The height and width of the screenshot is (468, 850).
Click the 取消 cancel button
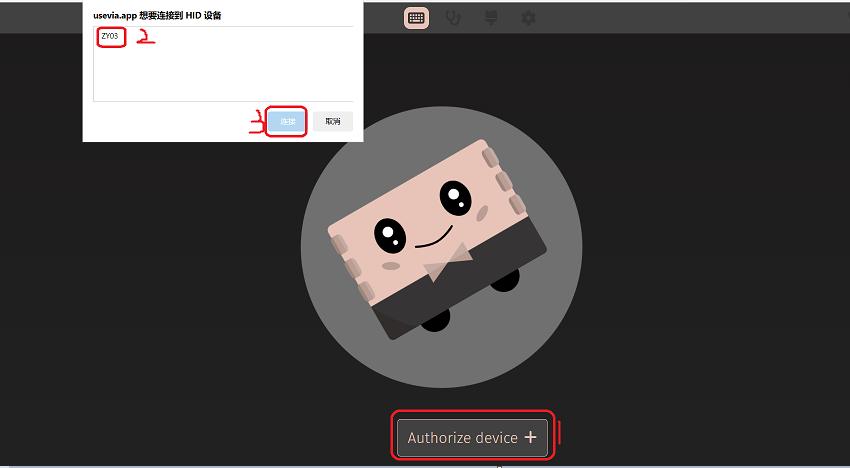[x=333, y=121]
